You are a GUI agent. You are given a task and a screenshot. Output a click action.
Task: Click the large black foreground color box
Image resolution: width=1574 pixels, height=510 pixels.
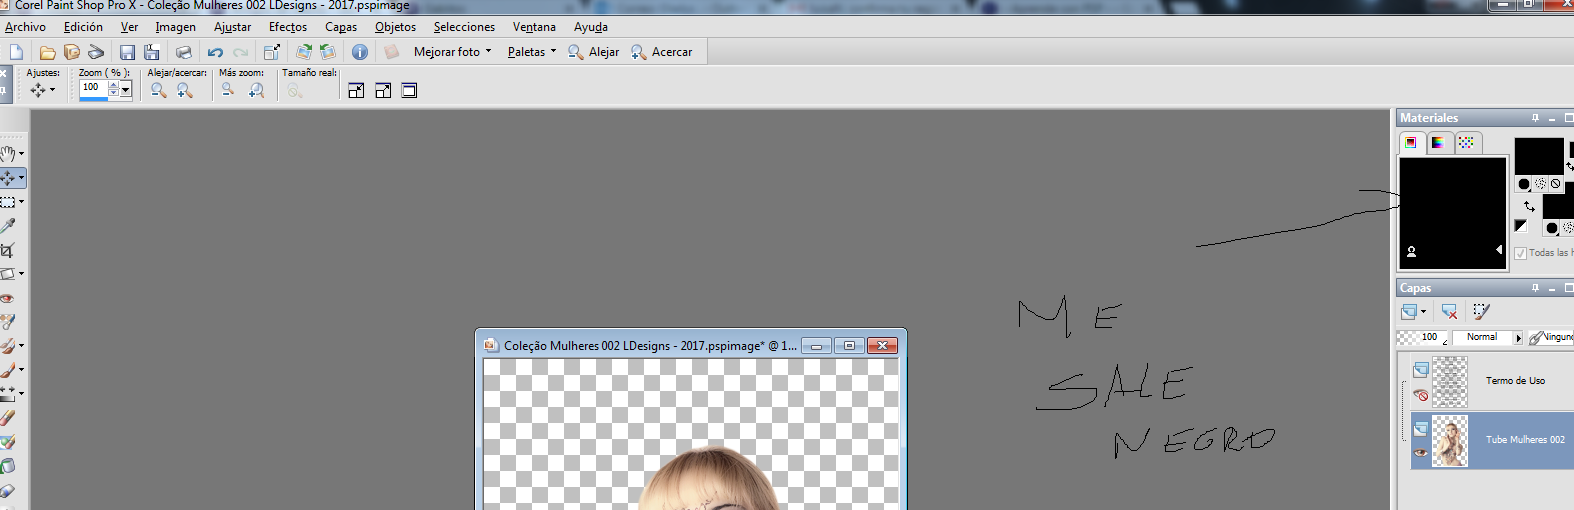click(1452, 212)
